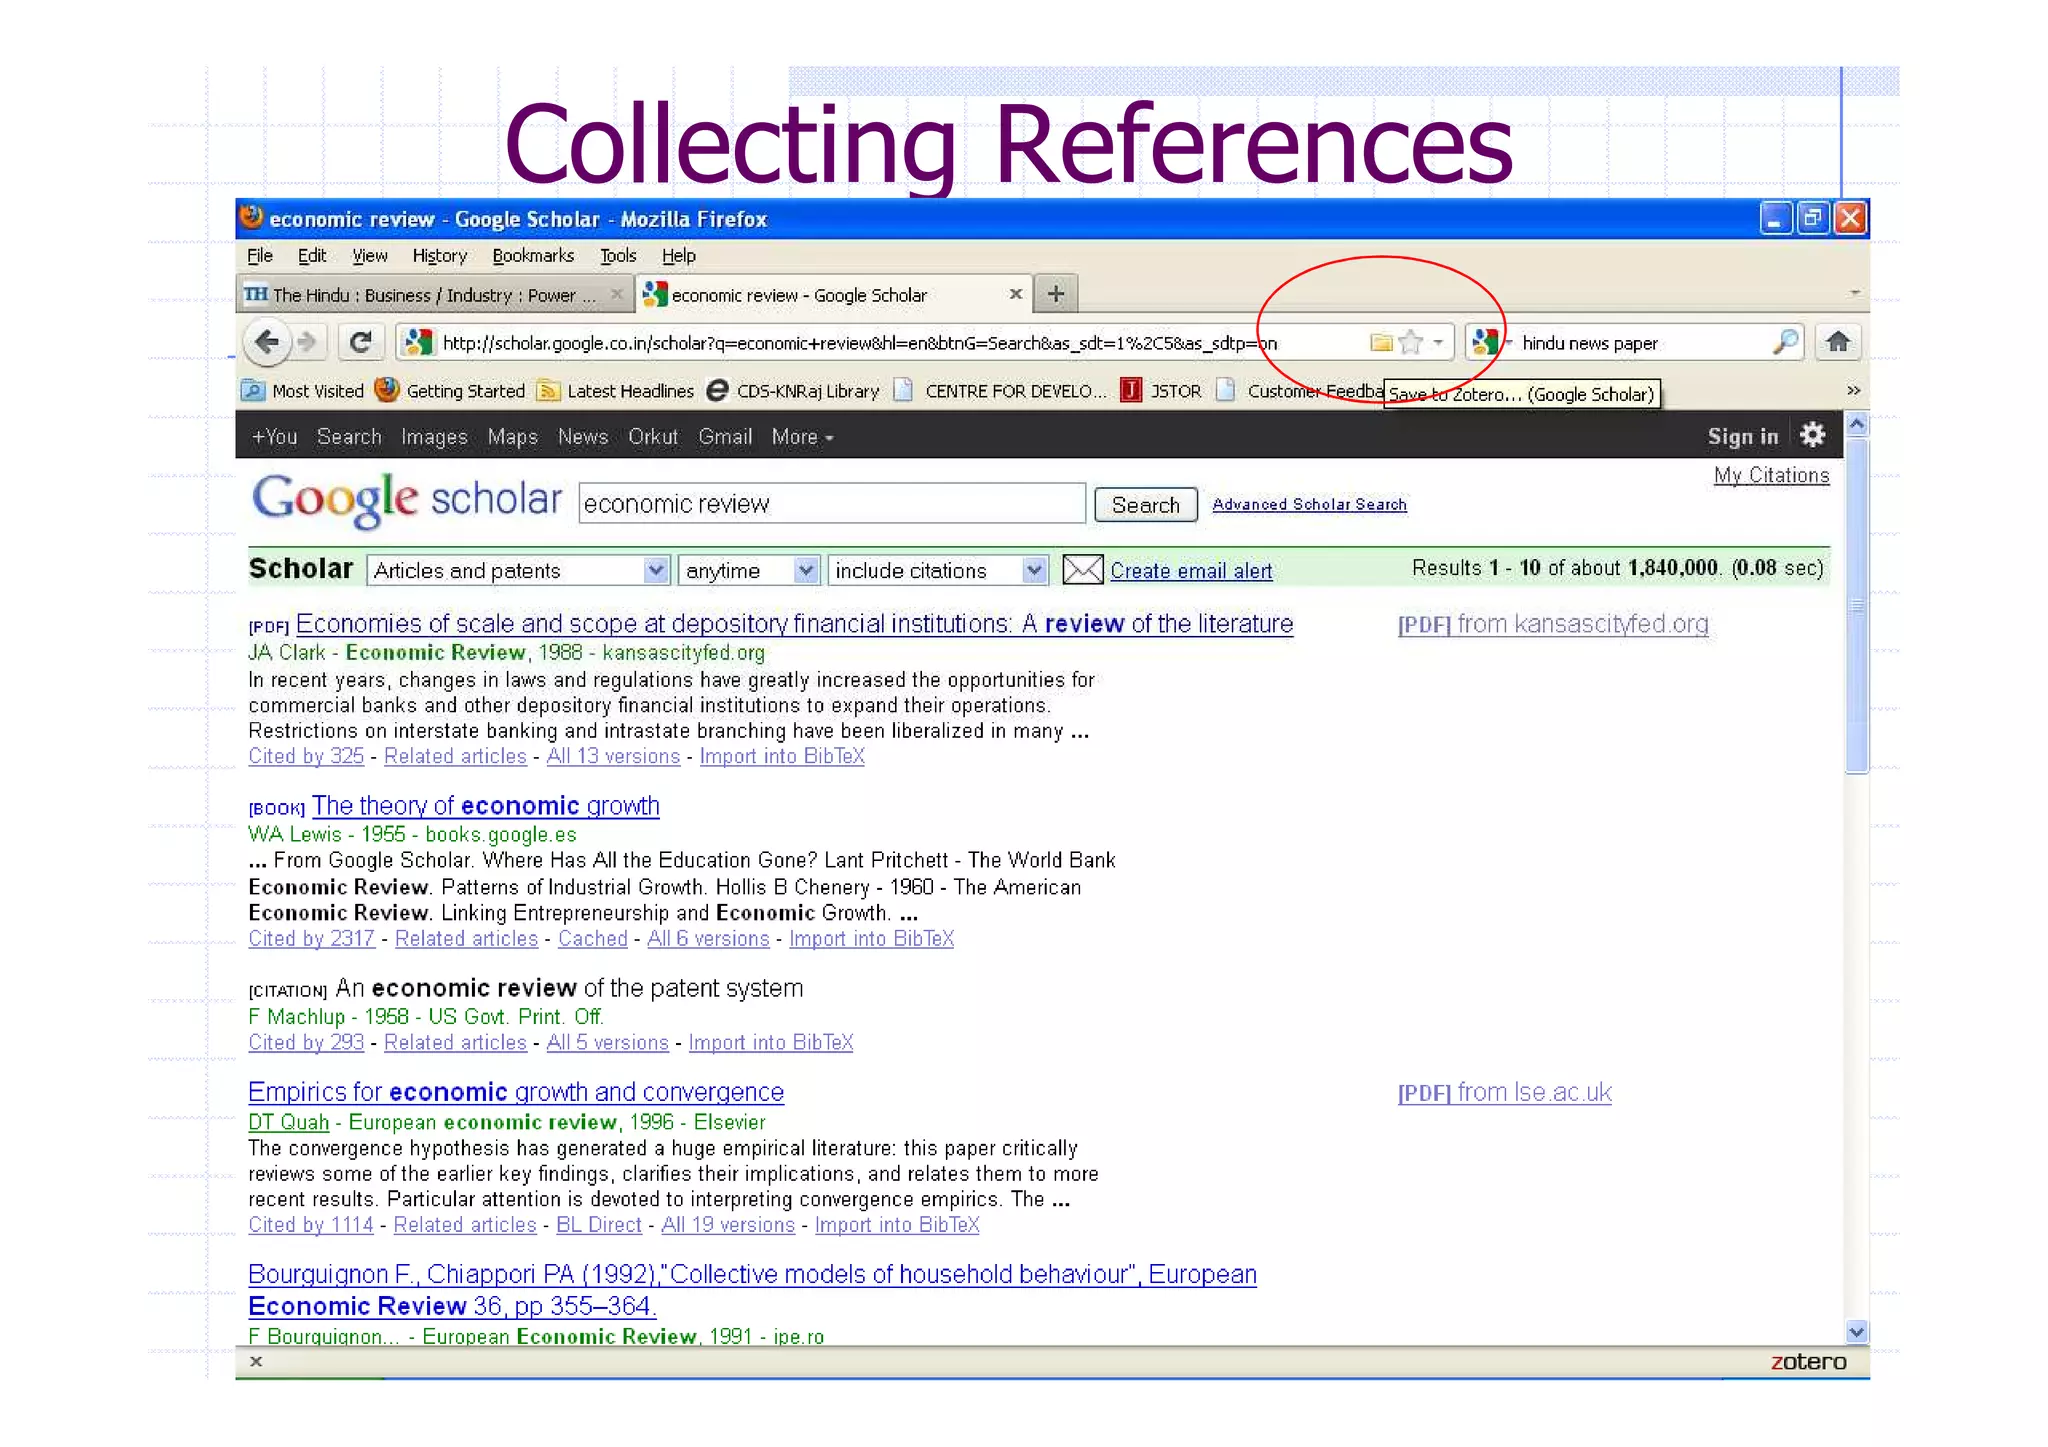Screen dimensions: 2048x1447
Task: Open the Edit menu
Action: tap(312, 256)
